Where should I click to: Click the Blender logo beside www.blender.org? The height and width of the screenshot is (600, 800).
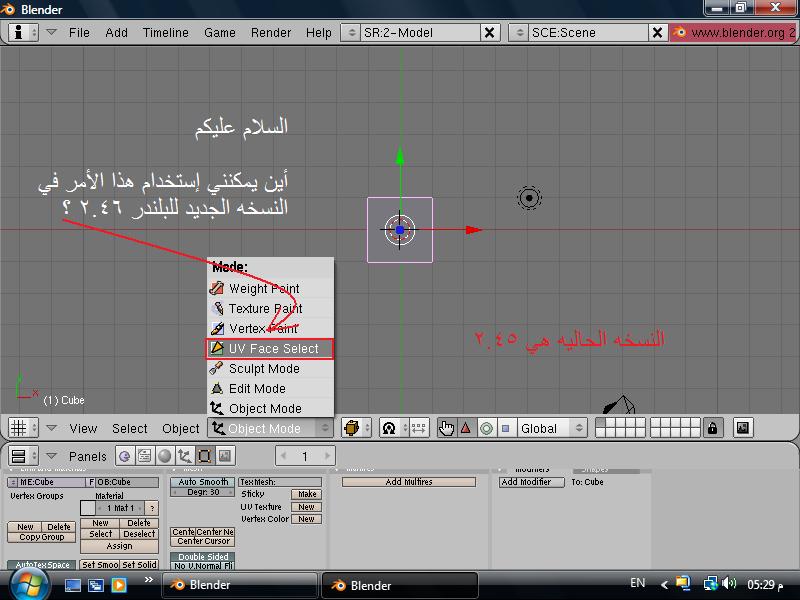(680, 32)
